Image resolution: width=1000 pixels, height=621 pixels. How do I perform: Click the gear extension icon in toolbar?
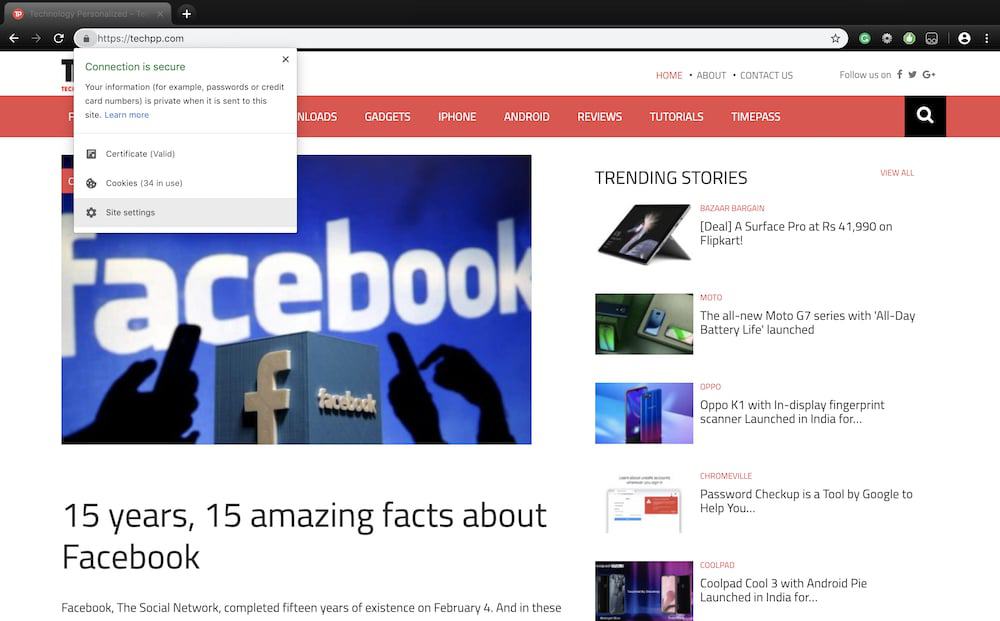887,38
